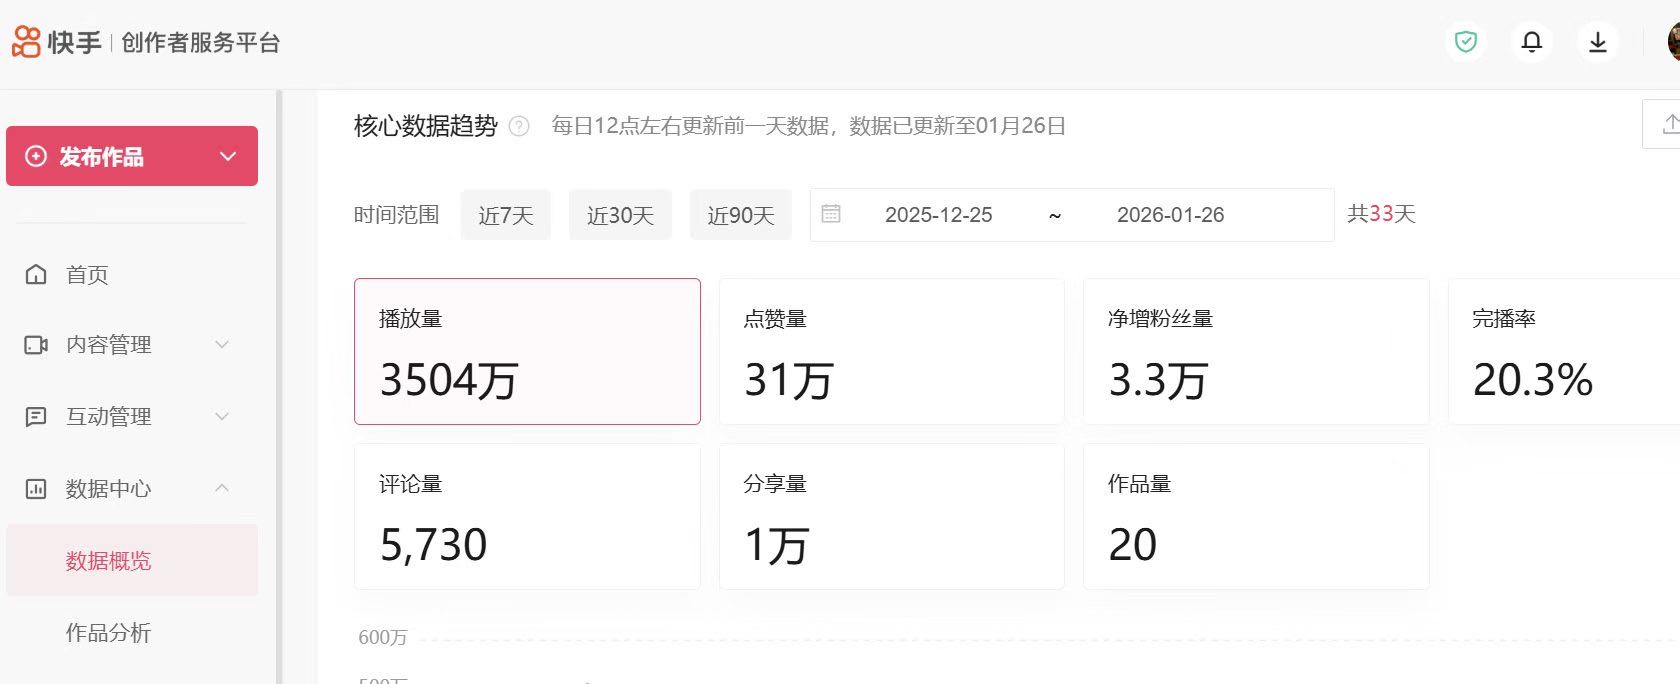
Task: Select the 近90天 time range
Action: click(741, 215)
